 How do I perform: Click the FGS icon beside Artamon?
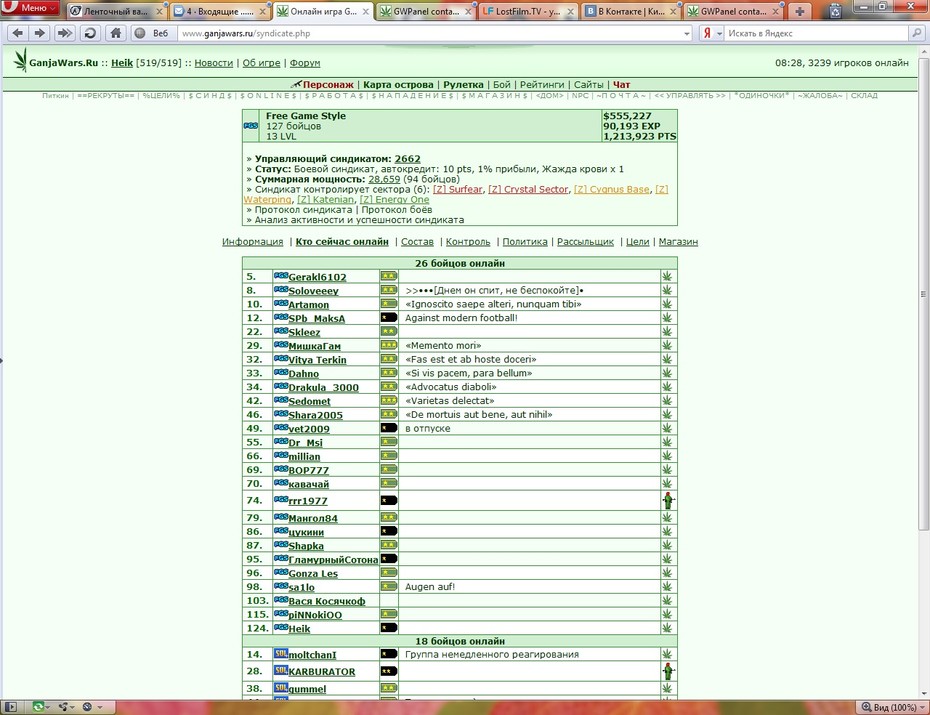[281, 304]
